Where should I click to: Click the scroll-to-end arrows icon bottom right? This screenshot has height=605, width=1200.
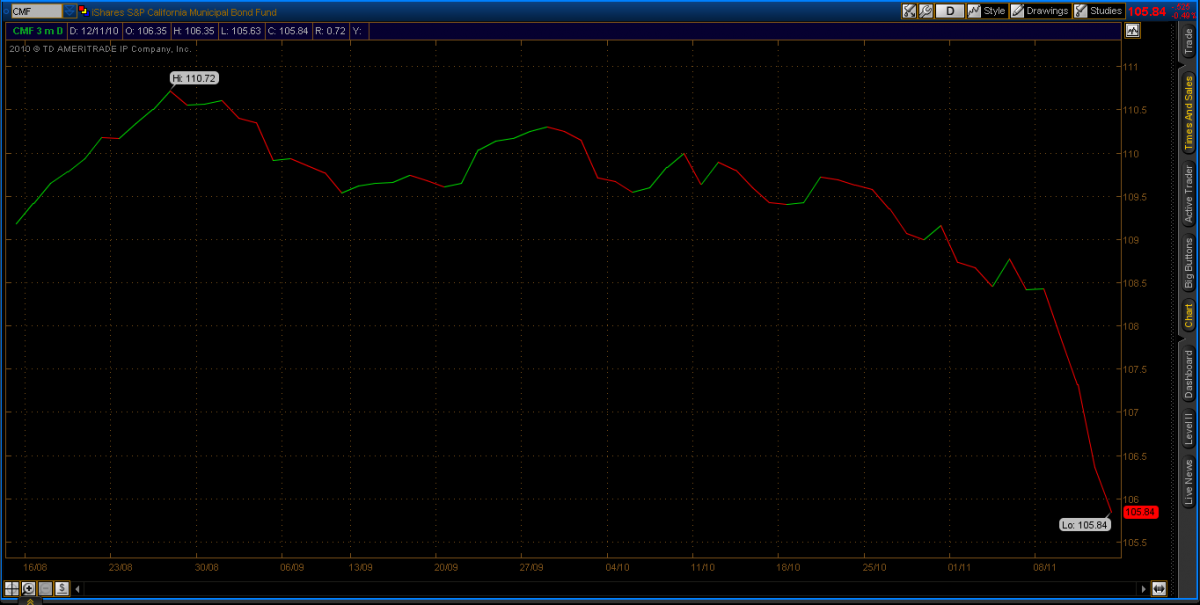click(1159, 587)
